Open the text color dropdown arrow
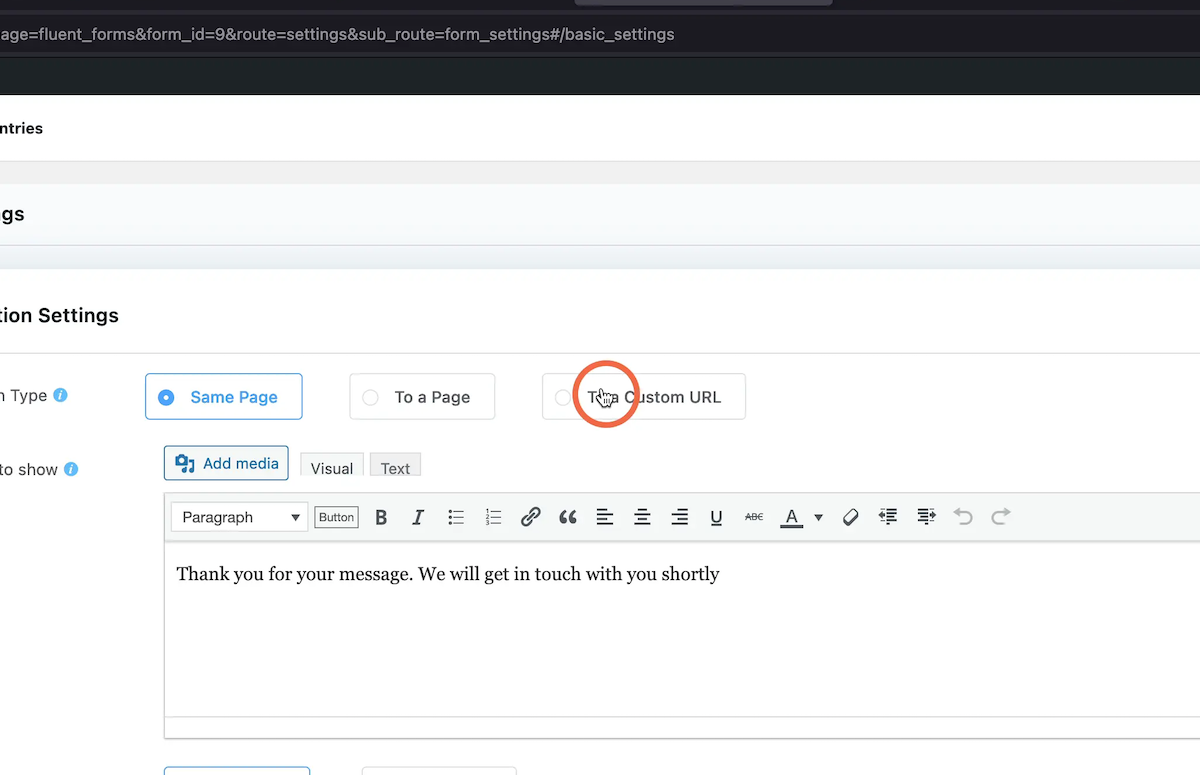This screenshot has width=1200, height=776. tap(818, 517)
